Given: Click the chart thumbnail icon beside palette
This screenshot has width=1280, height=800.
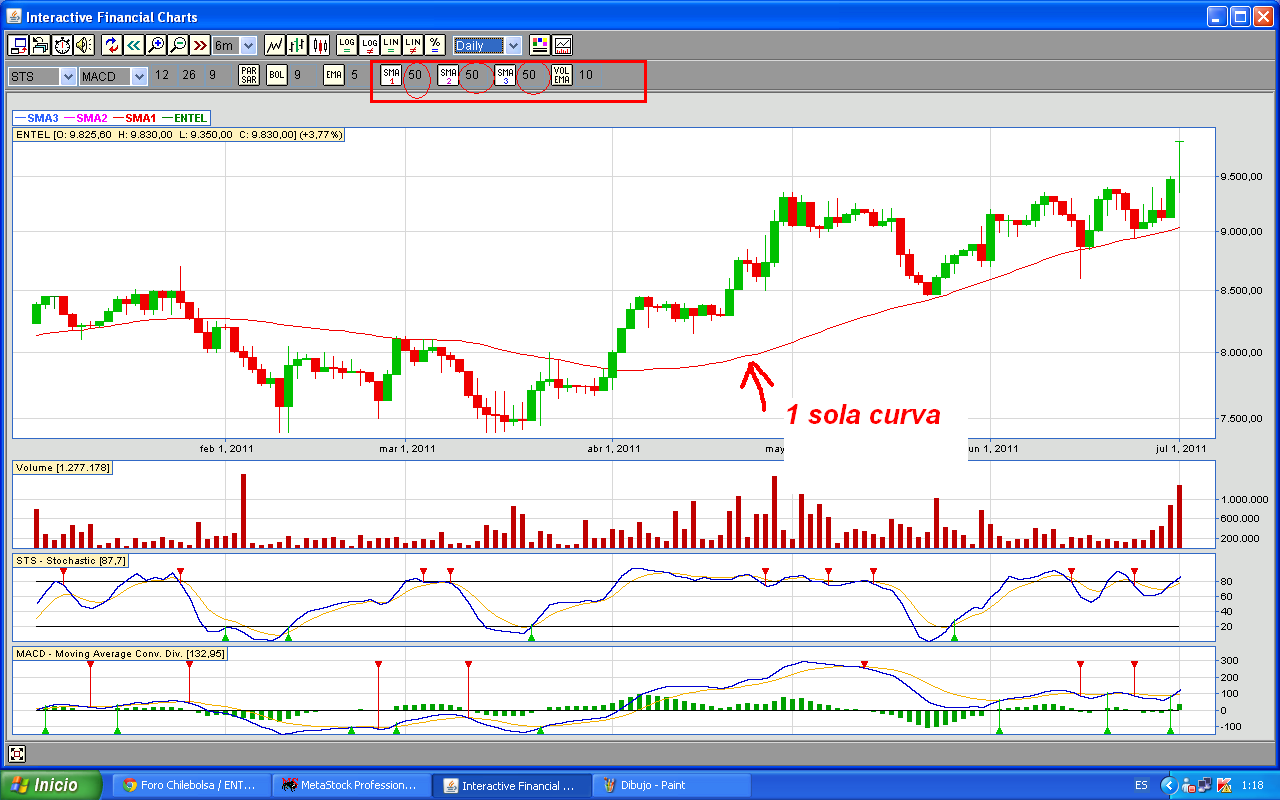Looking at the screenshot, I should [563, 45].
